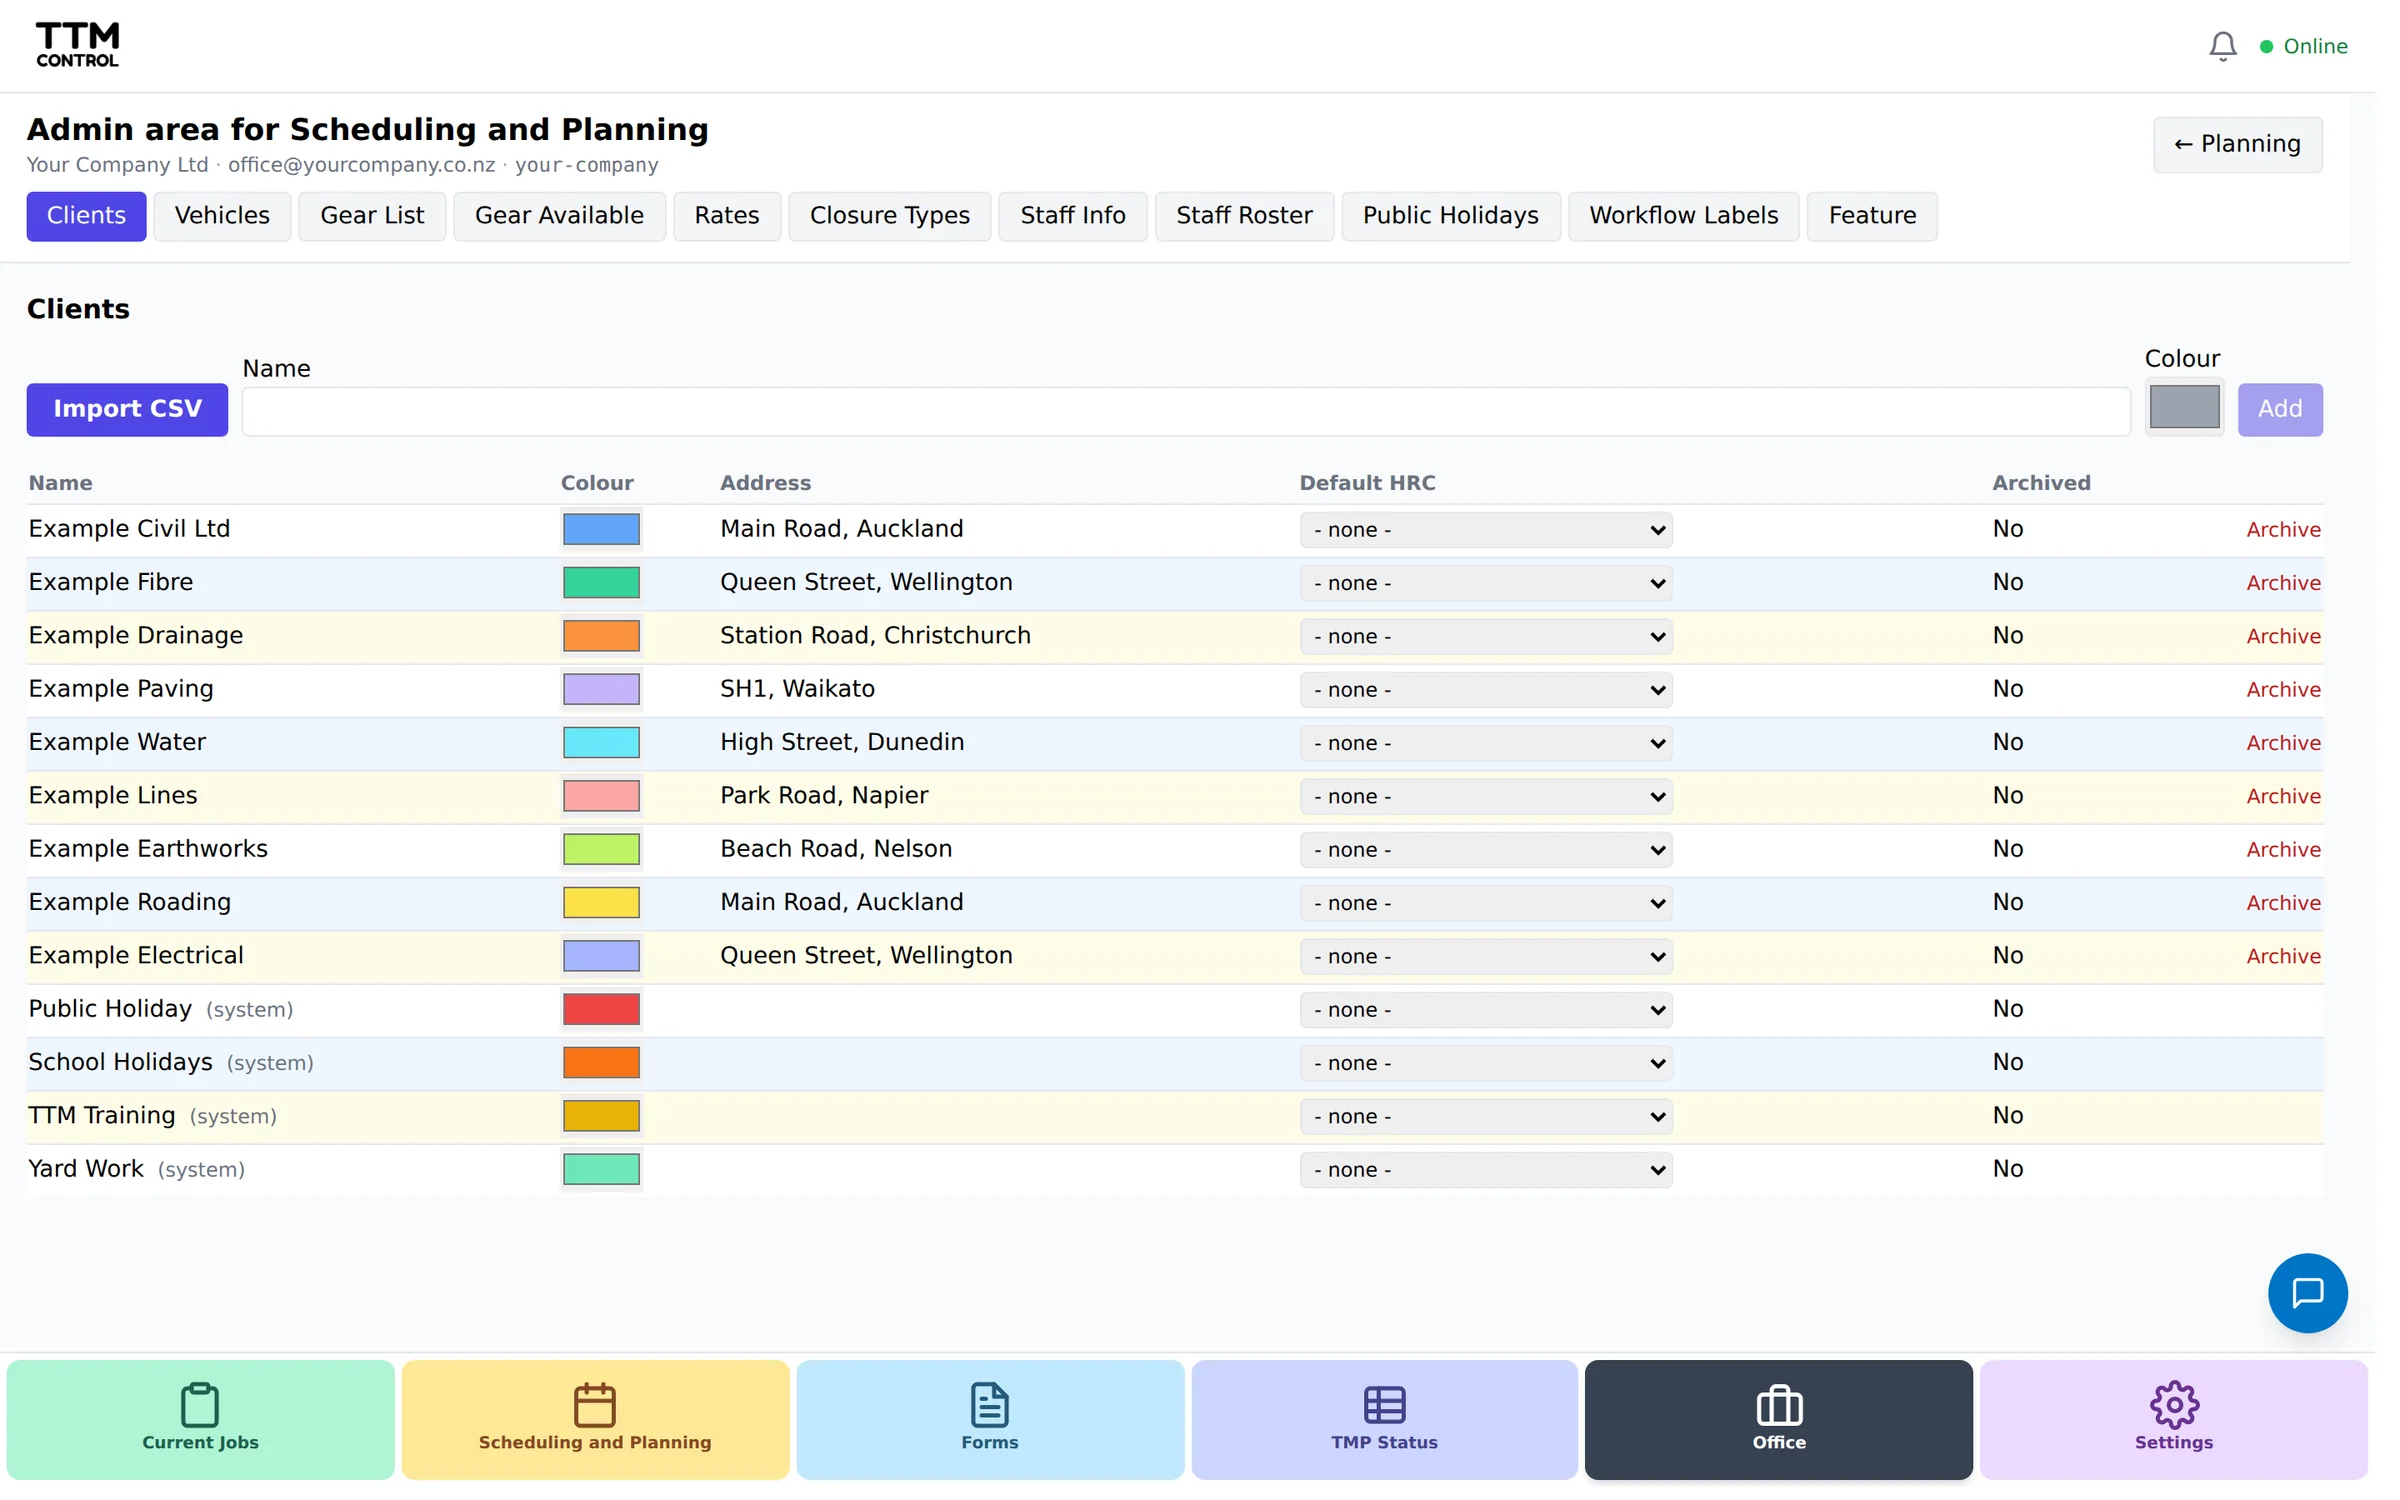Archive the Example Earthworks client
The width and height of the screenshot is (2400, 1500).
pos(2283,850)
